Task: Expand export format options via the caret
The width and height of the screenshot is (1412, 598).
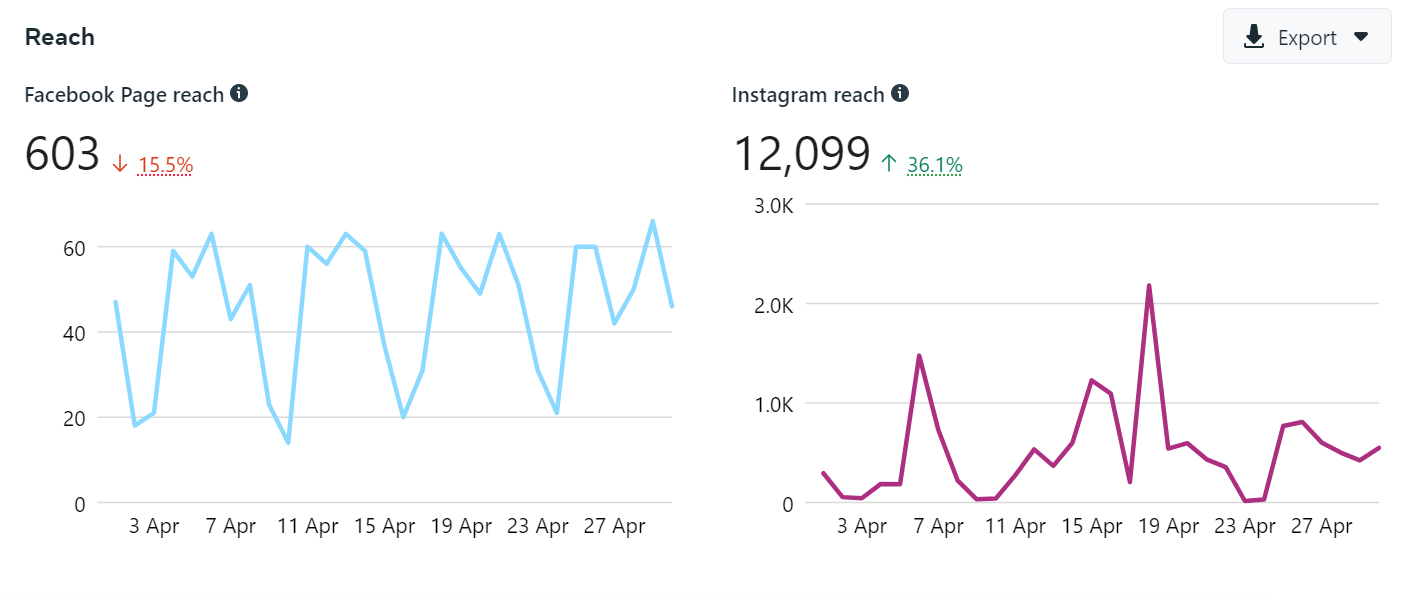Action: 1361,36
